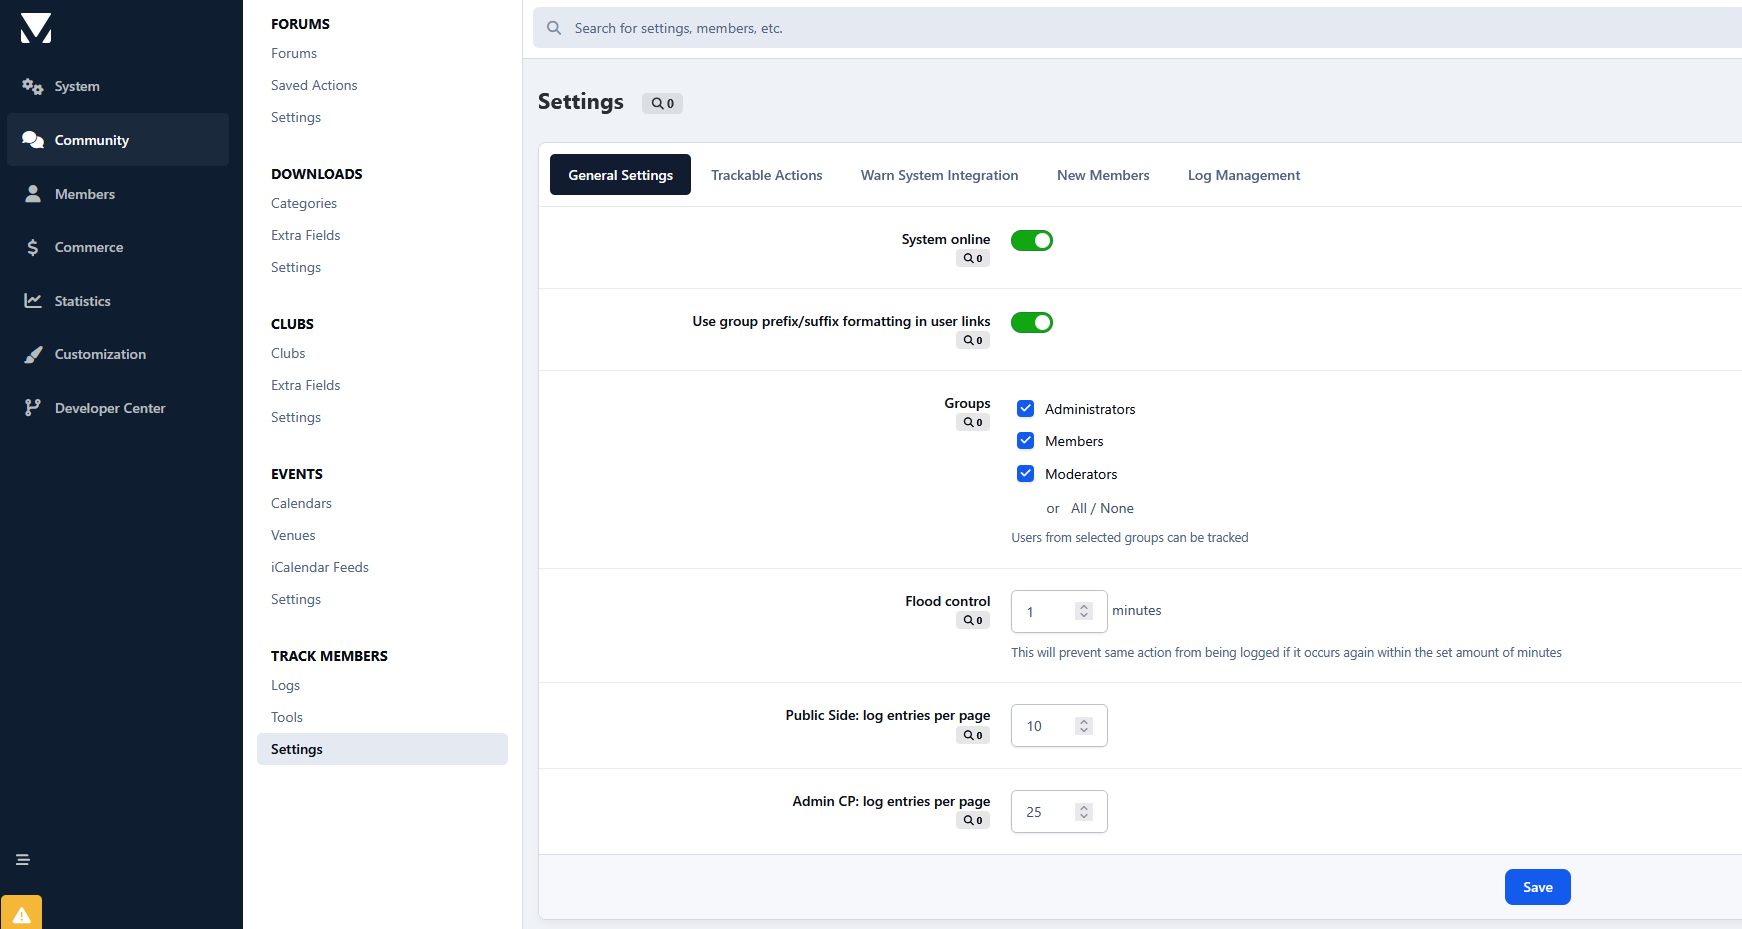Turn off the System online toggle

coord(1031,241)
